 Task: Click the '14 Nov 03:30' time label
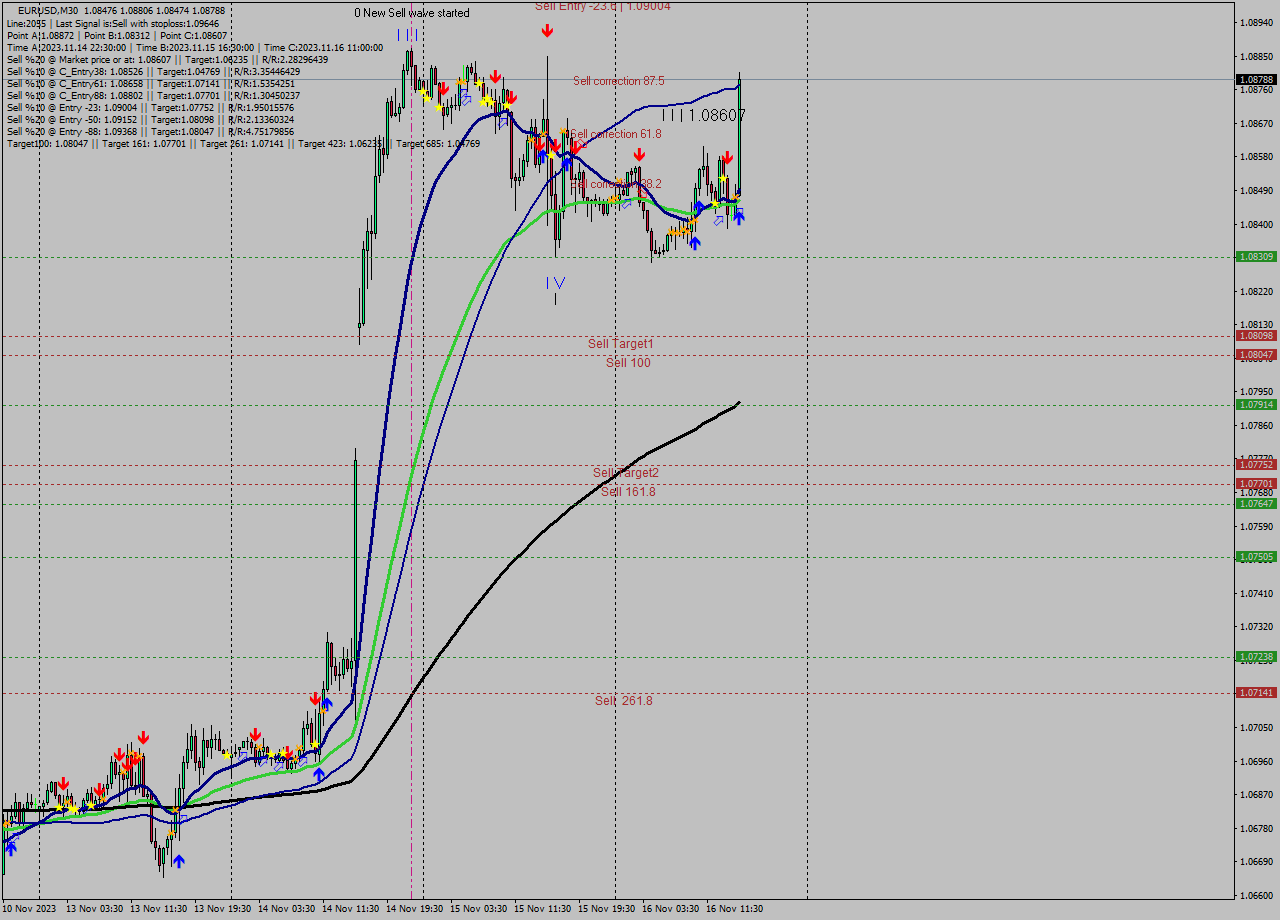(x=287, y=909)
